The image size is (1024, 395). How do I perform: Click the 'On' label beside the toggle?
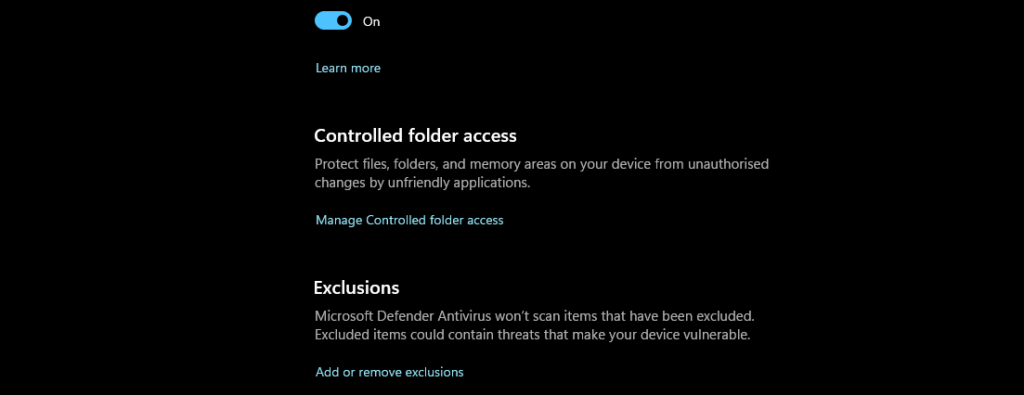372,22
